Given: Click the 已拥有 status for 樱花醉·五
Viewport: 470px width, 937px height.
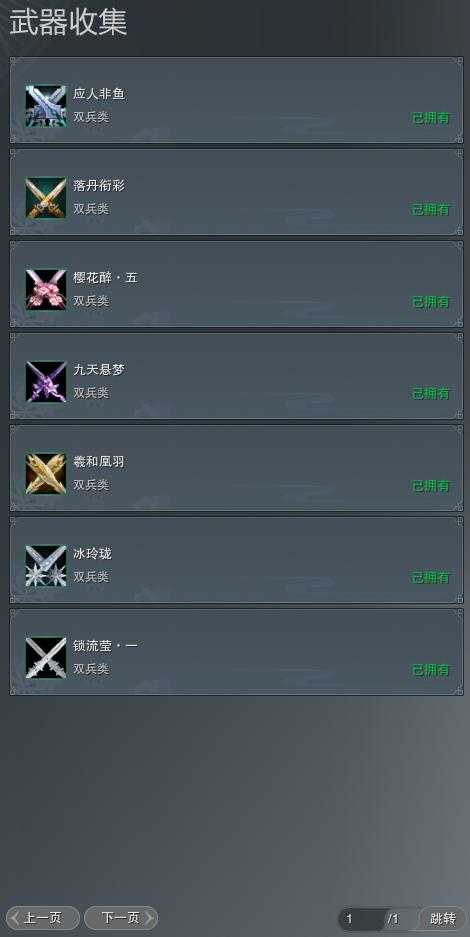Looking at the screenshot, I should [431, 302].
